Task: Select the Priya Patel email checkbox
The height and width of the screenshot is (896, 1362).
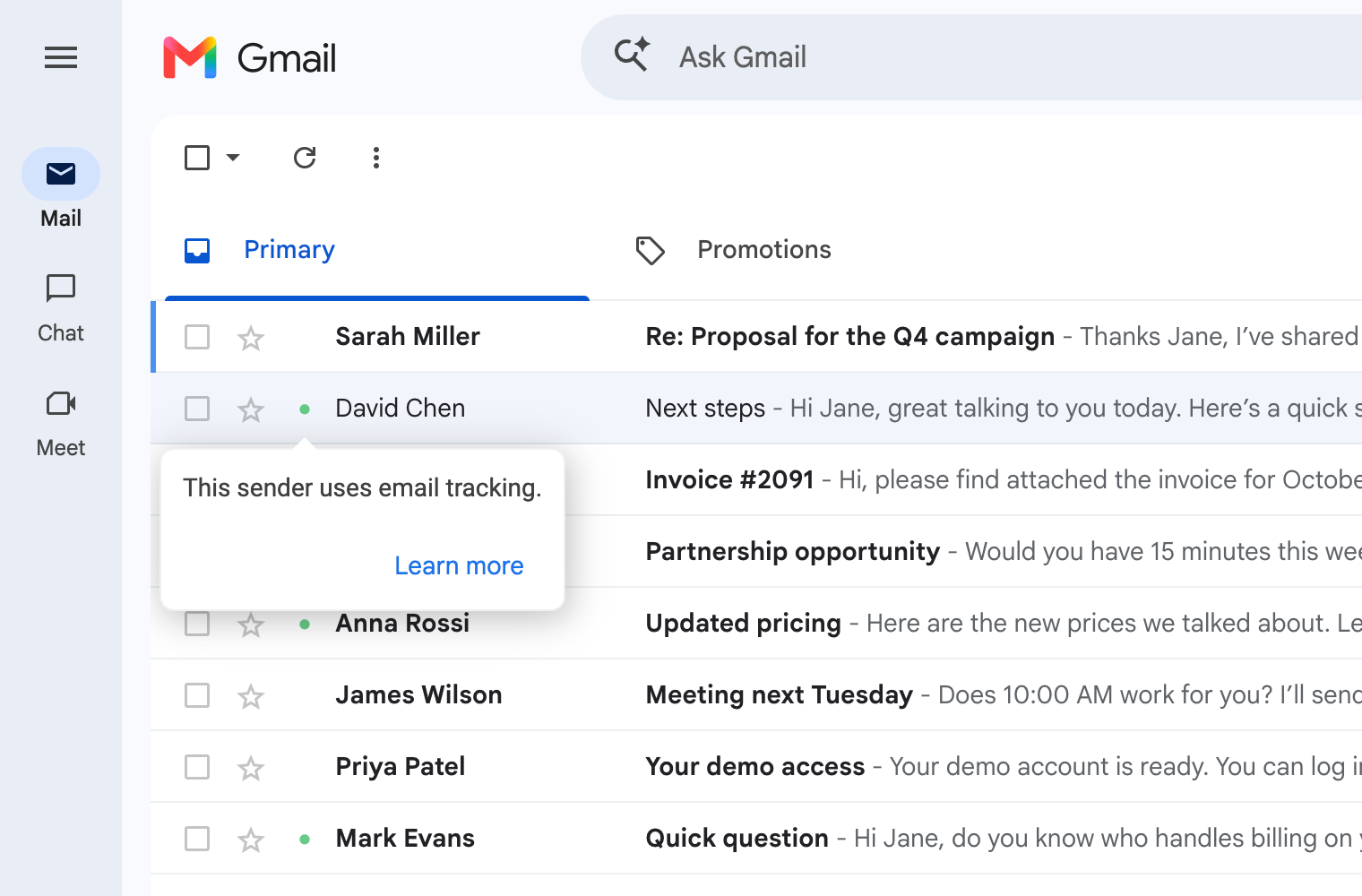Action: 197,768
